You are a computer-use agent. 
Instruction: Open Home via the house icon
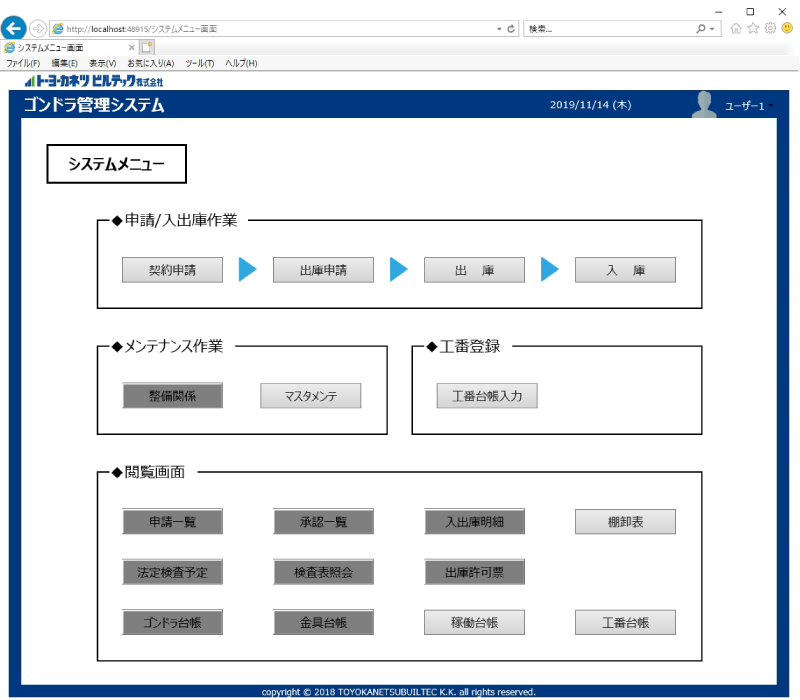click(736, 28)
